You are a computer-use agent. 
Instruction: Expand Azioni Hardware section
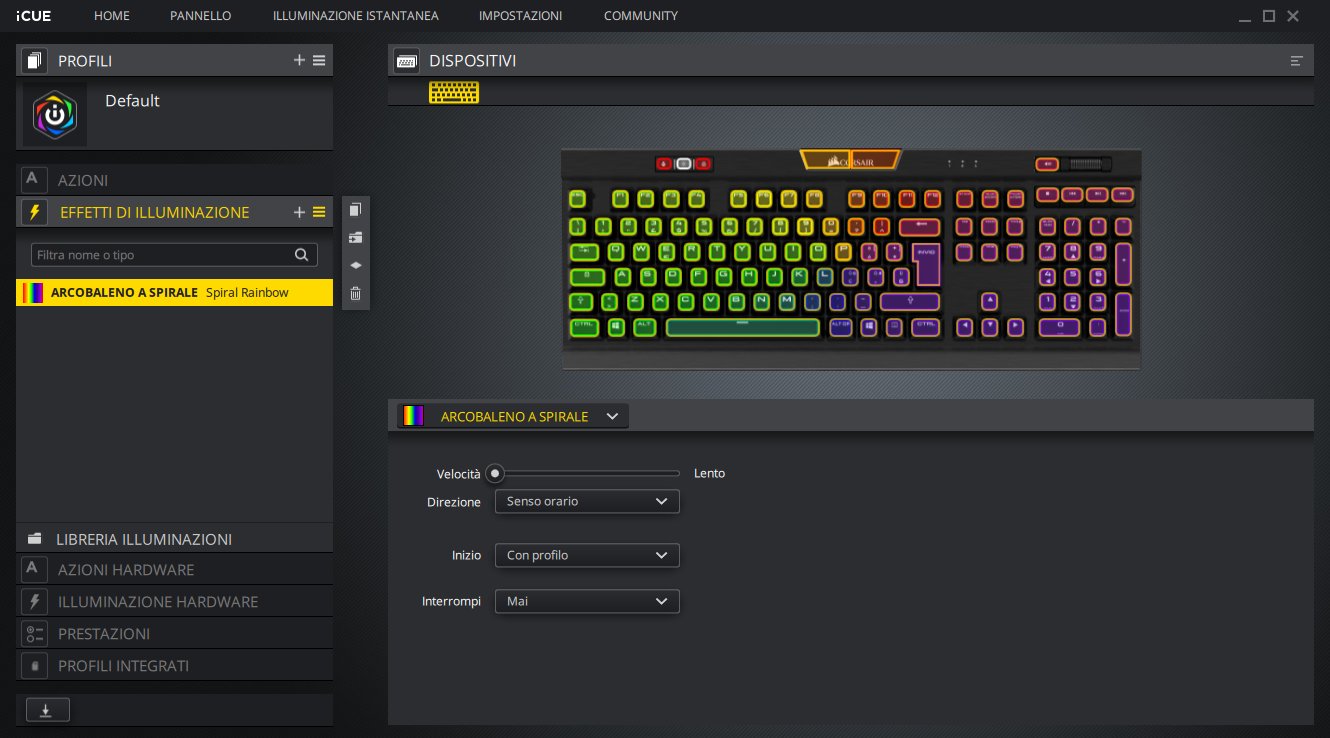coord(175,570)
